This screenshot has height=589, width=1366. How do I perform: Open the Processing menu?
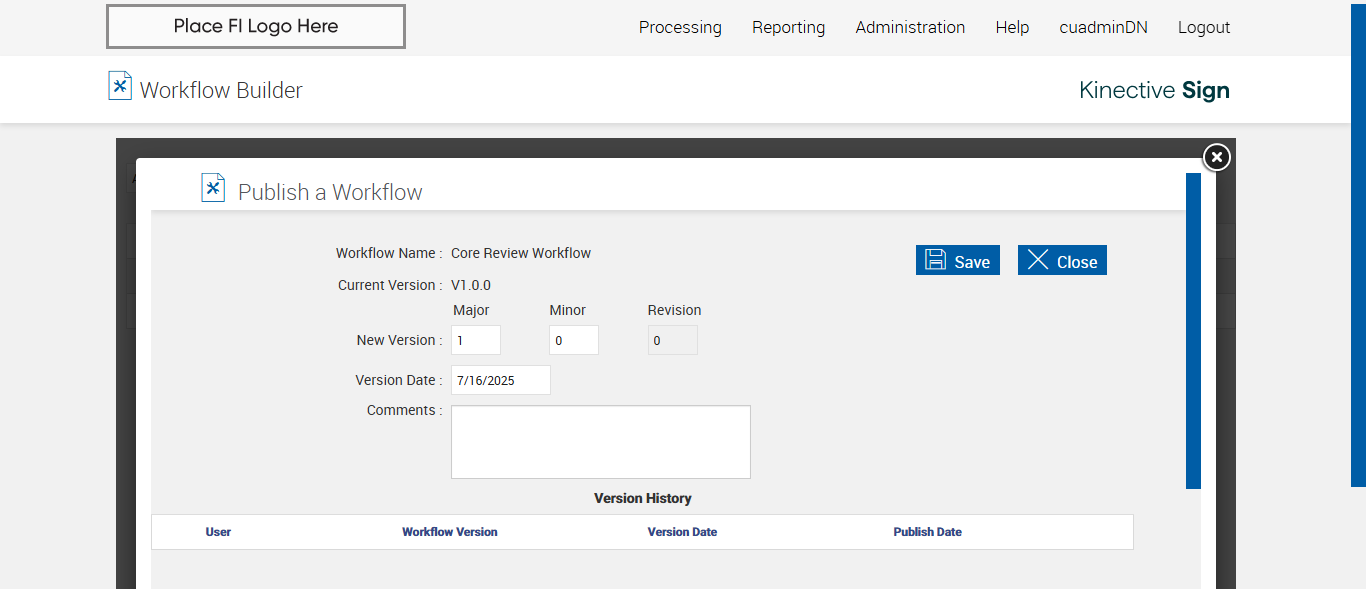tap(680, 28)
